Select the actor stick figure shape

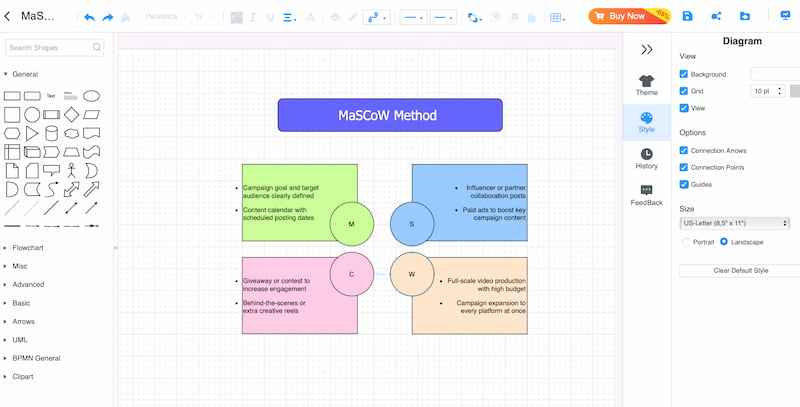[71, 171]
